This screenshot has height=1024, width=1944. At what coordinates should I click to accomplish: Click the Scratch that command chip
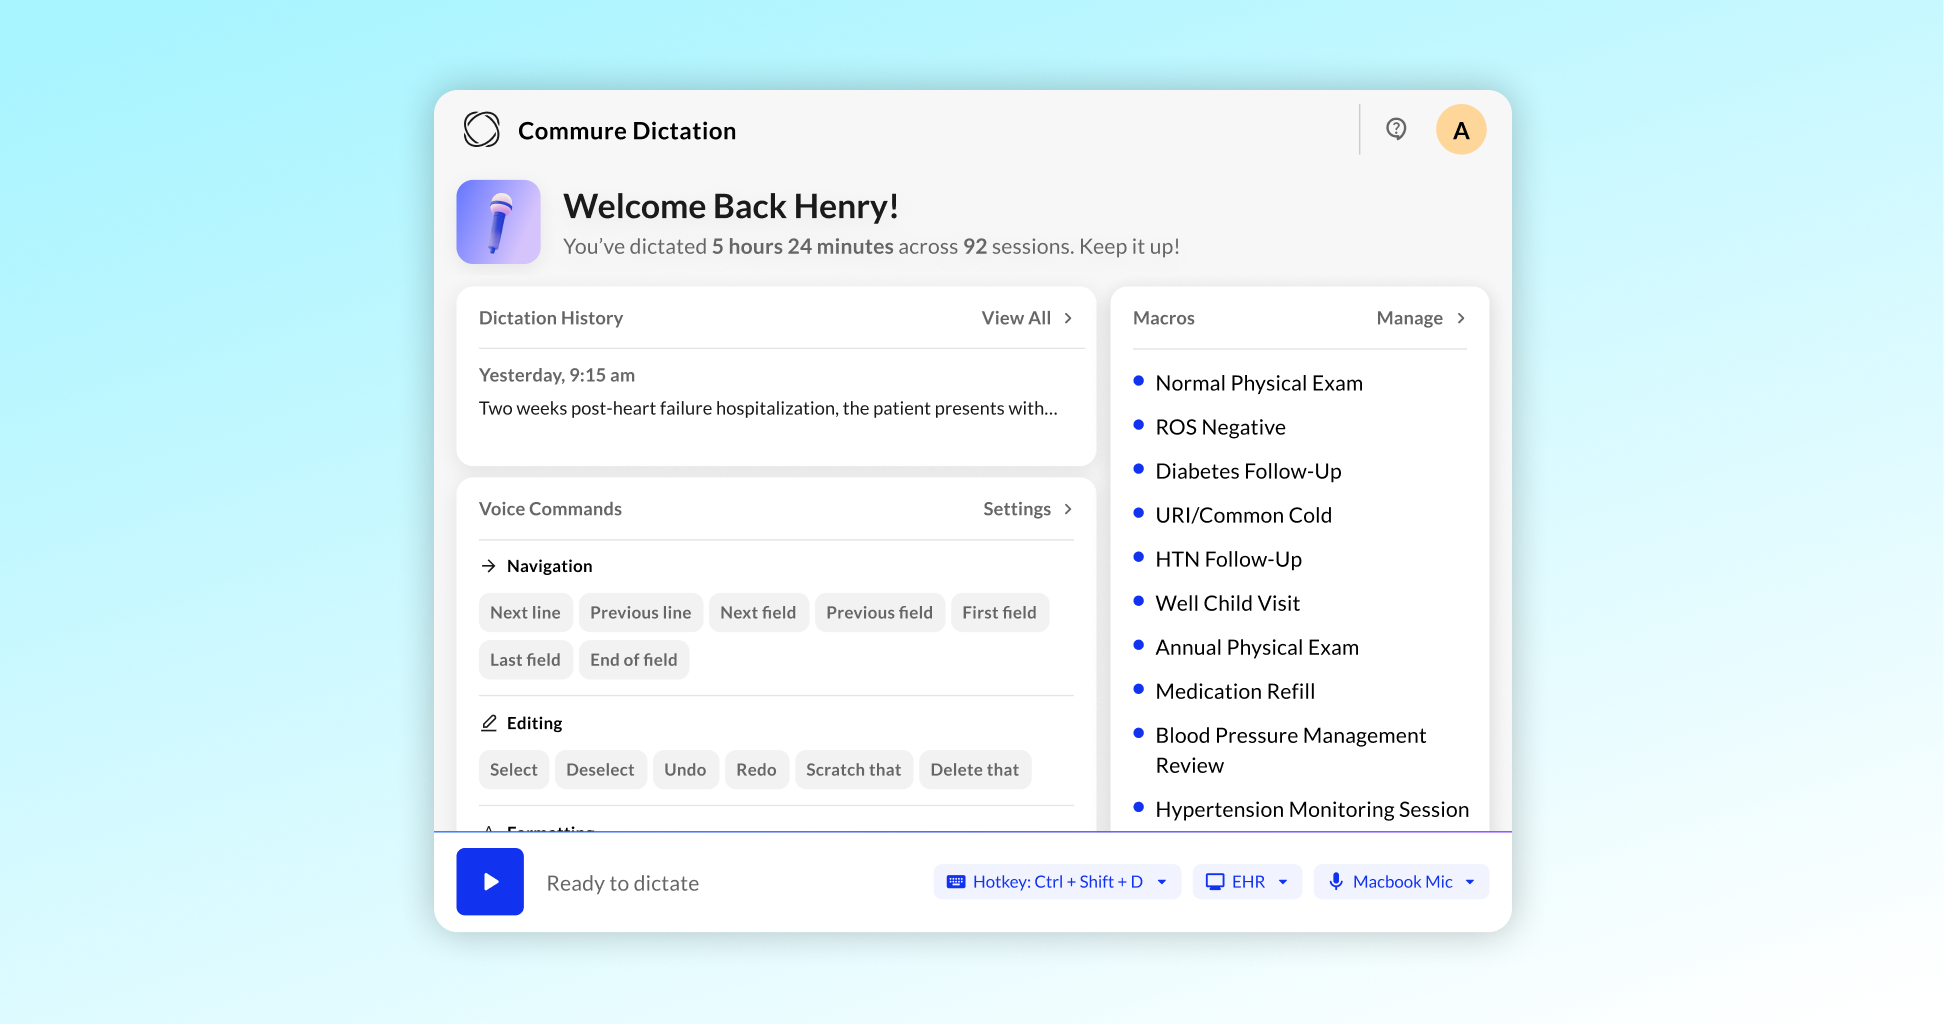pos(853,770)
